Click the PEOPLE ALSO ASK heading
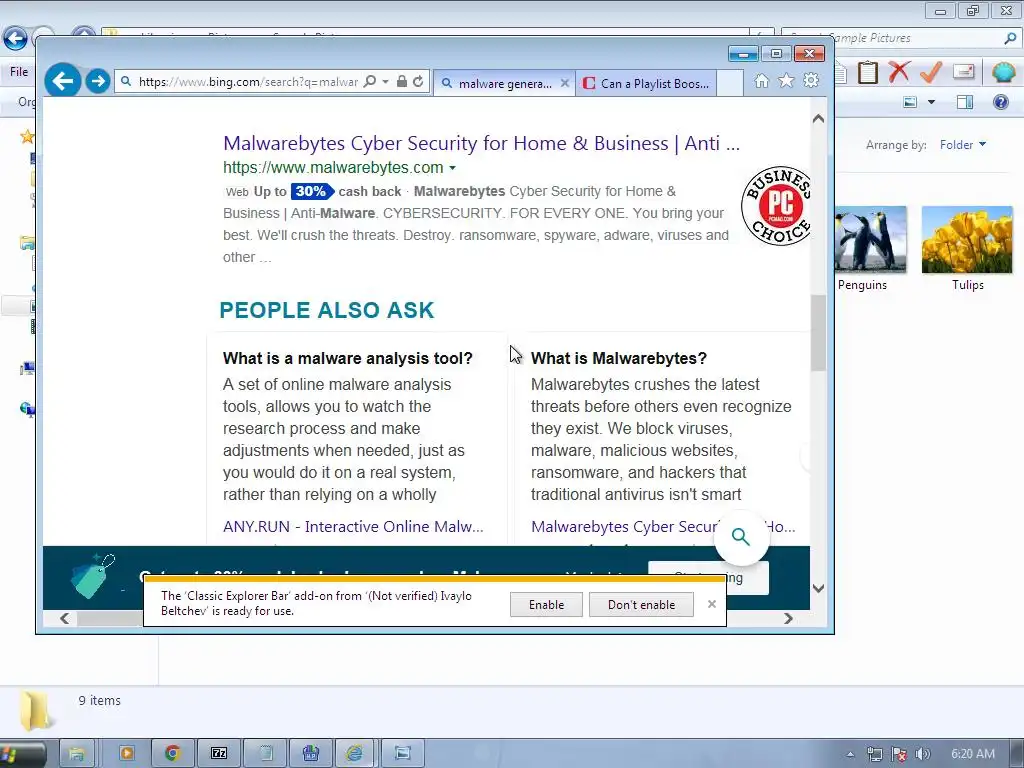This screenshot has width=1024, height=768. click(x=327, y=310)
